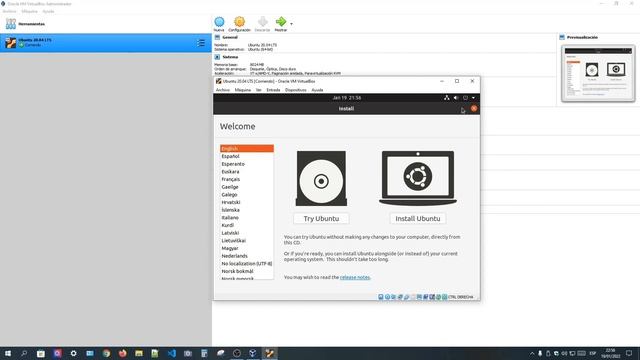The height and width of the screenshot is (360, 640).
Task: Click CTRL DERECHA host key indicator
Action: point(460,297)
